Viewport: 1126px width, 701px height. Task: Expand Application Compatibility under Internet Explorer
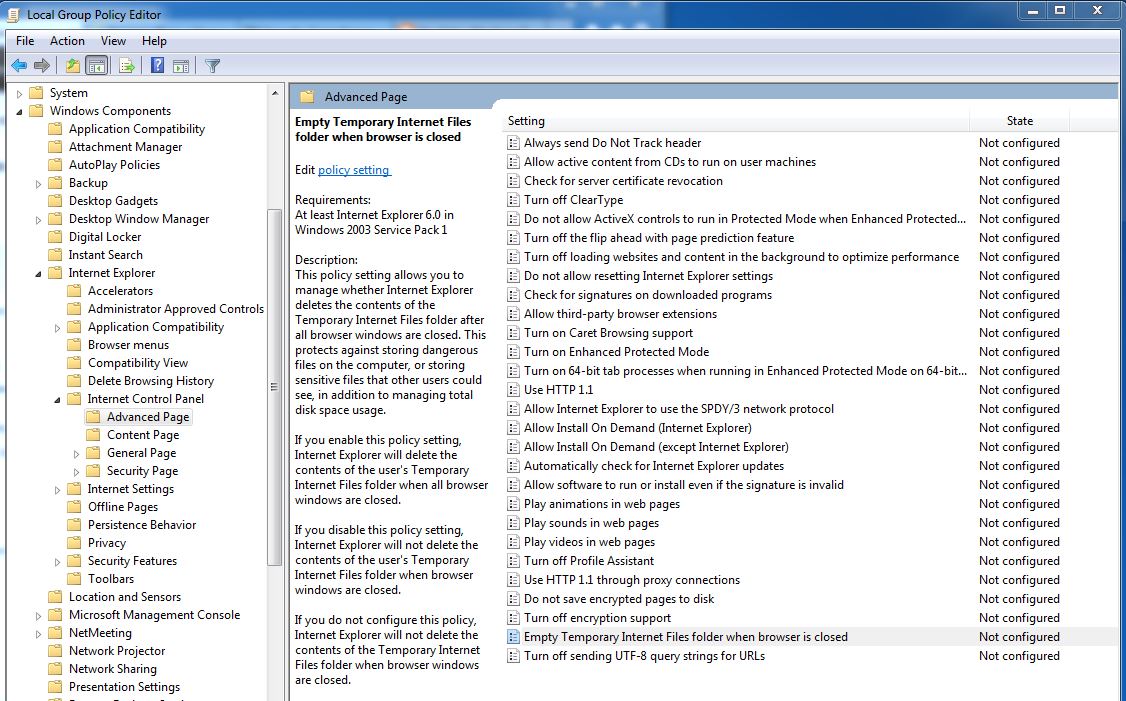click(57, 328)
